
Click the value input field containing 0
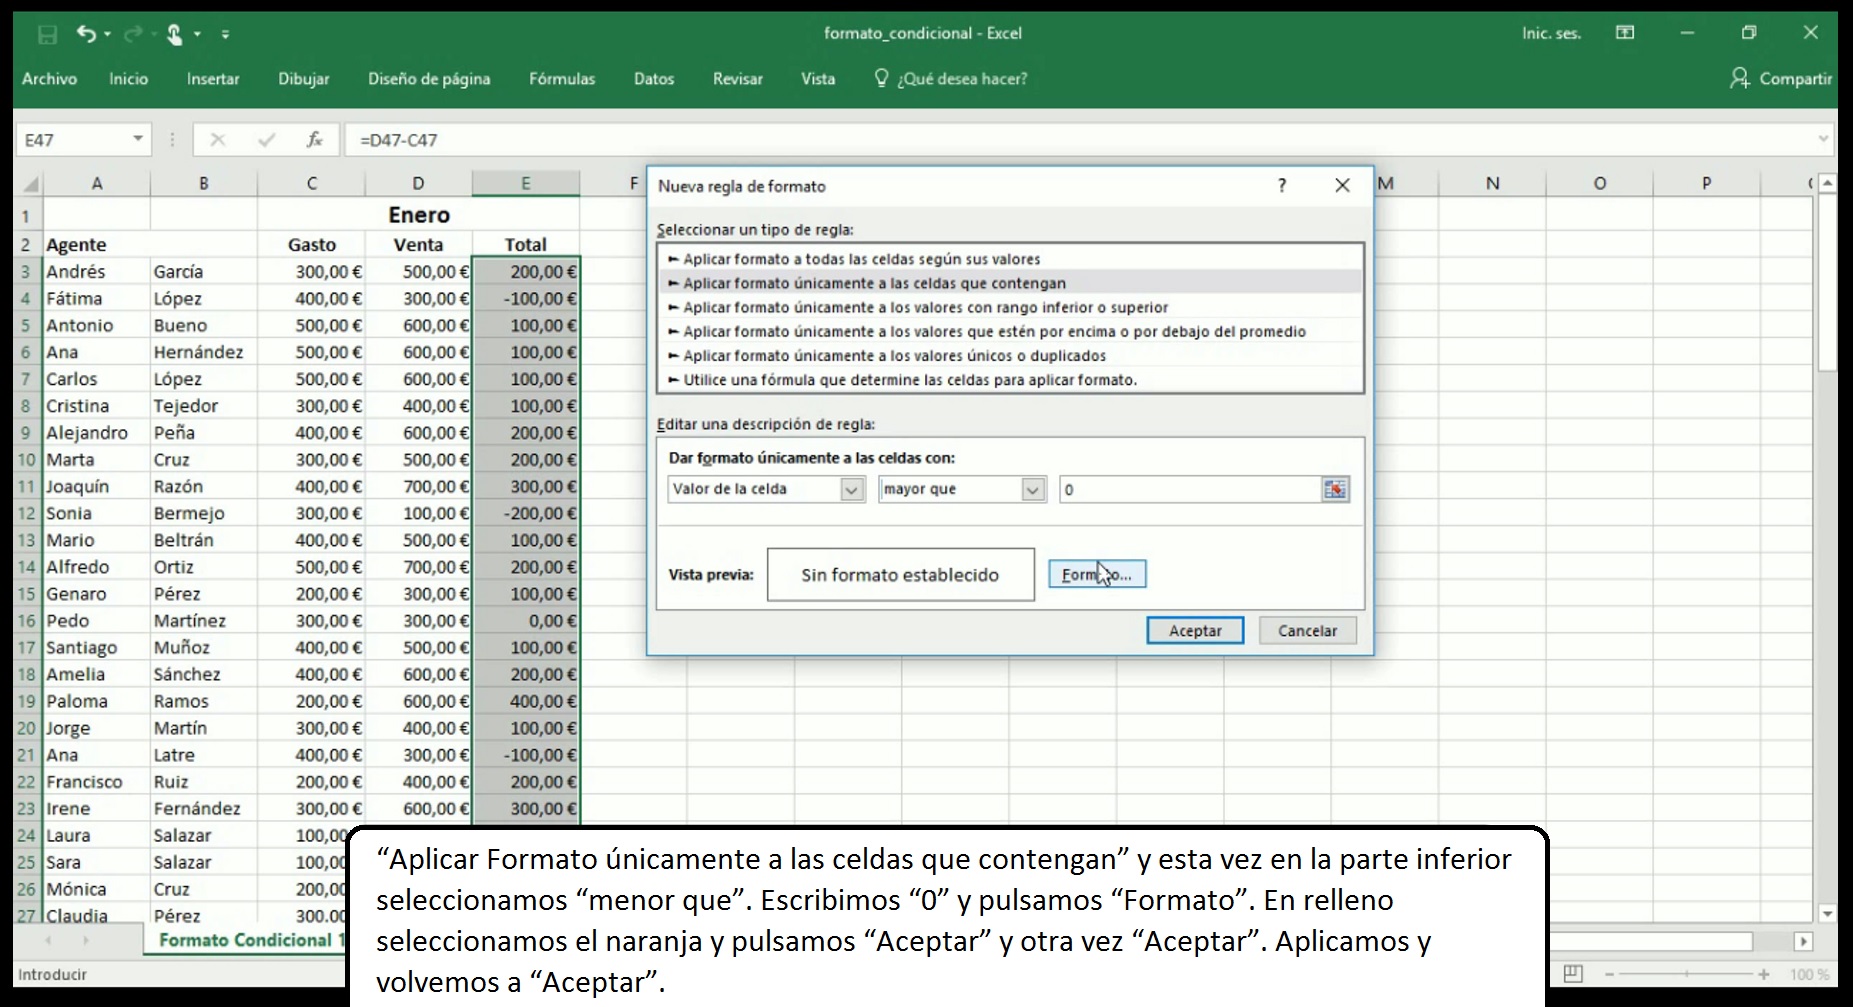pos(1190,489)
